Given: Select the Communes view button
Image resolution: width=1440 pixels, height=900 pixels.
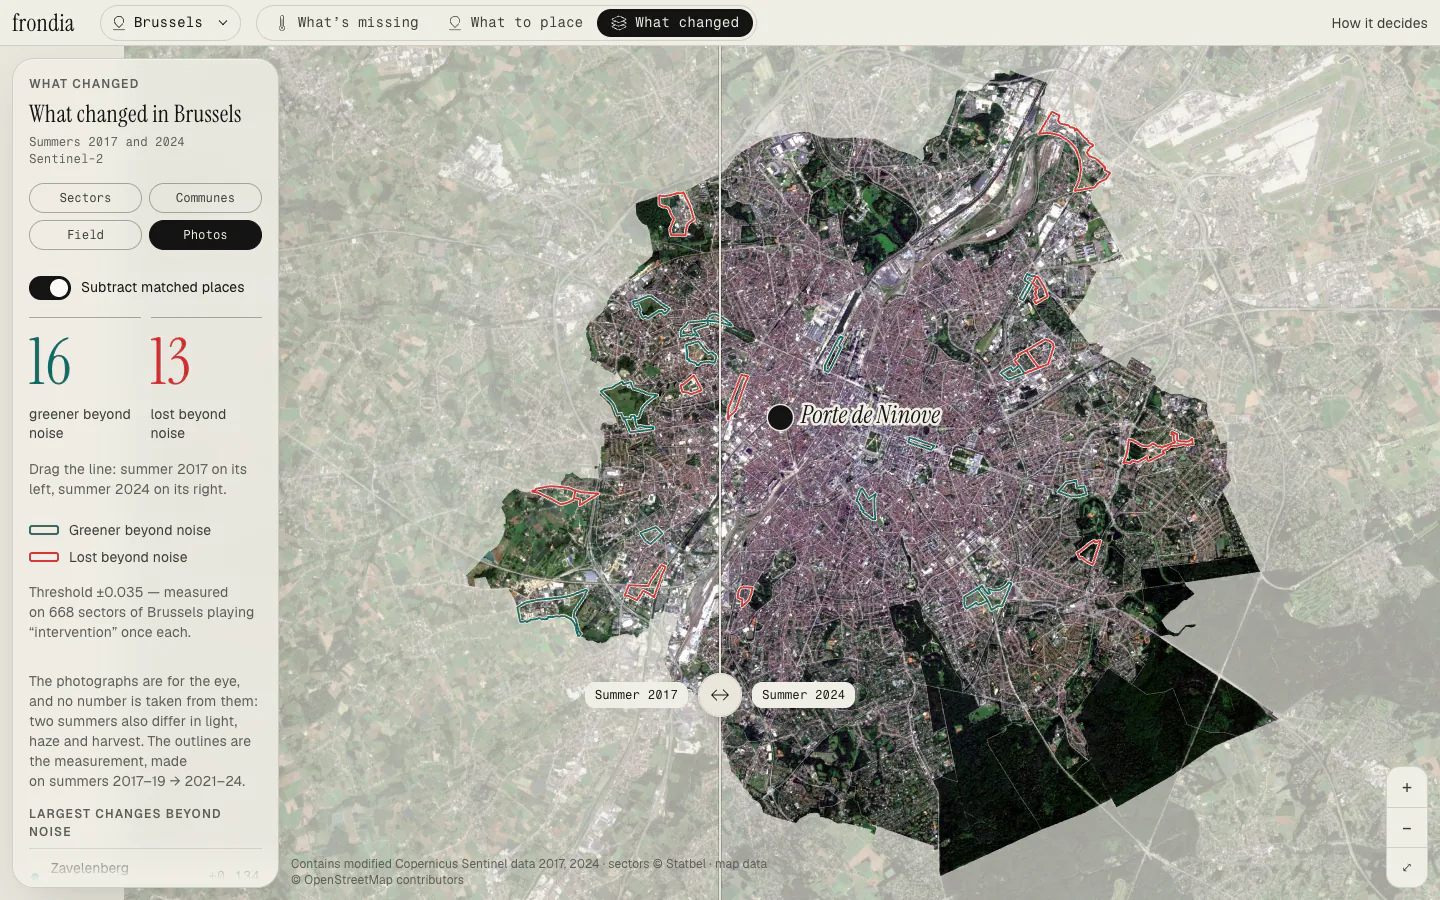Looking at the screenshot, I should 205,198.
